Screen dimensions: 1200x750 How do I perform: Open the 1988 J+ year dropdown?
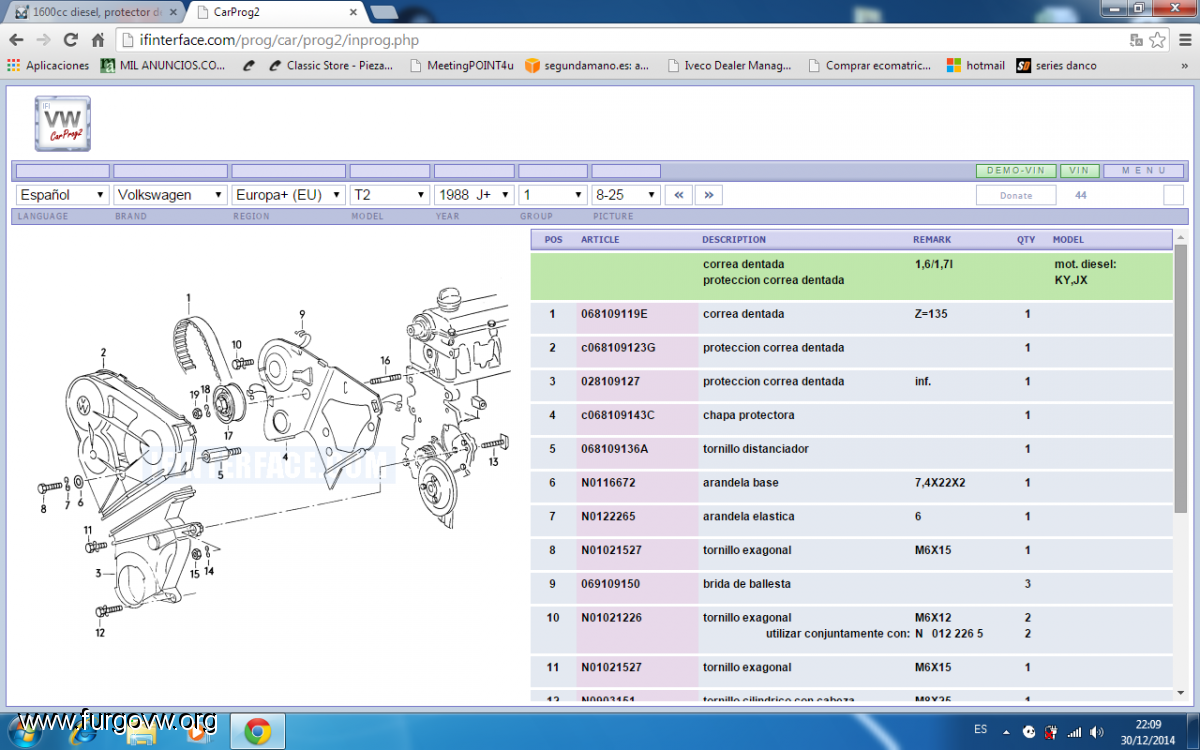click(474, 195)
